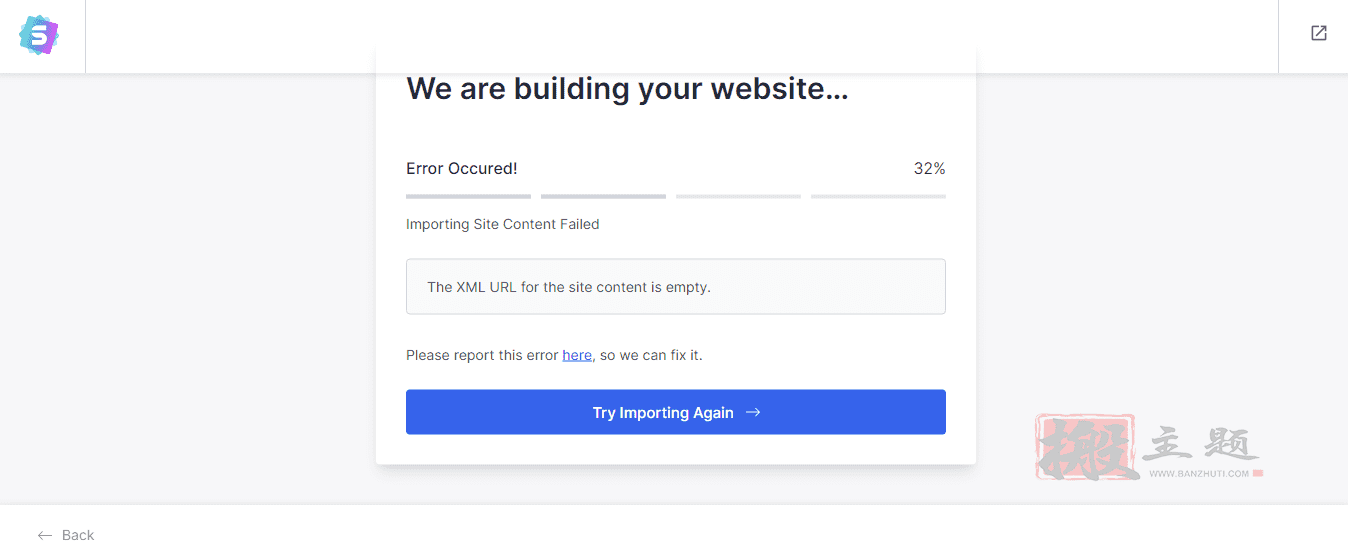Open the external link icon
This screenshot has width=1348, height=556.
tap(1319, 33)
